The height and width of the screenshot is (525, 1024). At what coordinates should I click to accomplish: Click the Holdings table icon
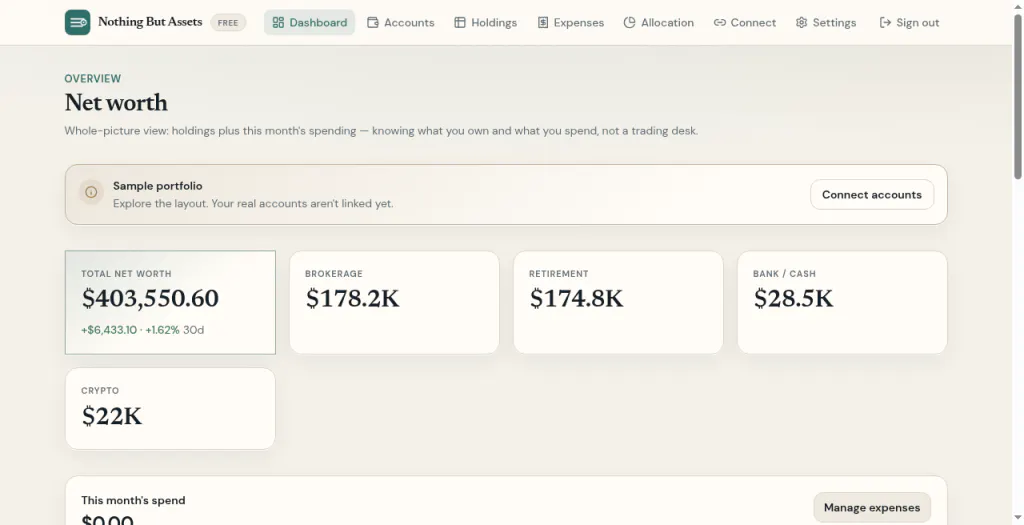point(460,22)
